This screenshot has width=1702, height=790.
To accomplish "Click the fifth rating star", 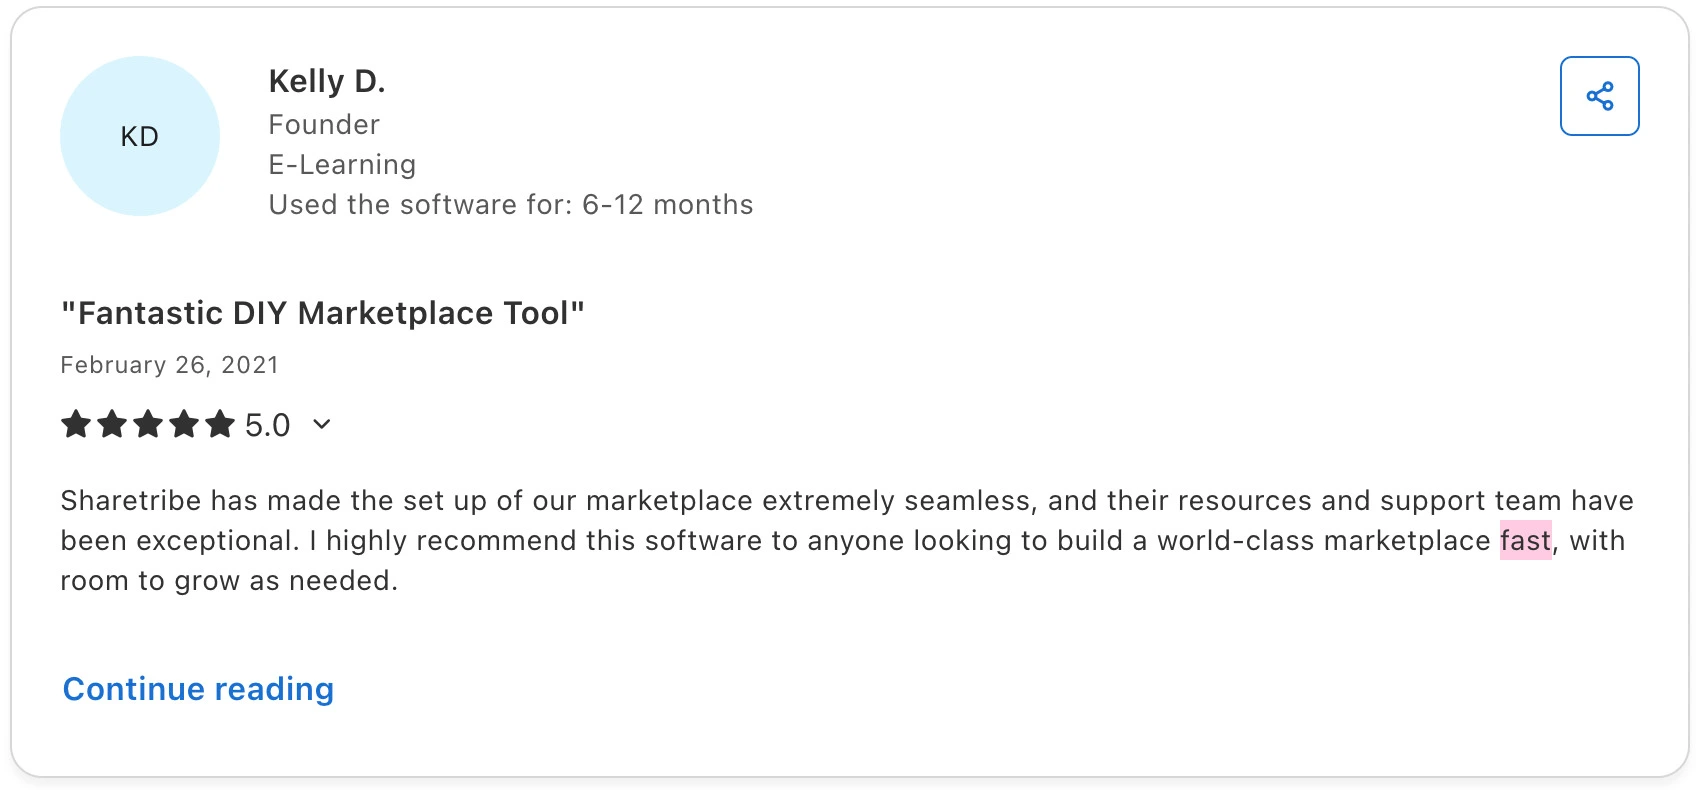I will point(220,424).
